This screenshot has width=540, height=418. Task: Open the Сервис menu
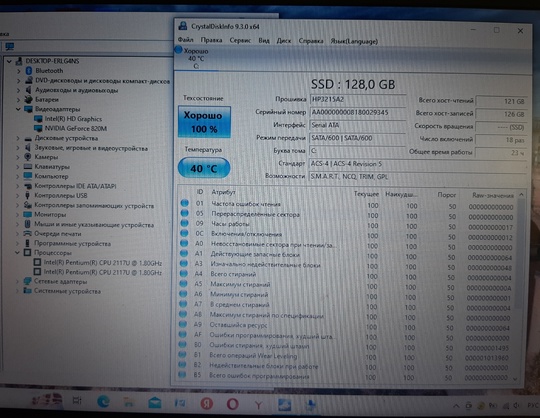(x=240, y=40)
